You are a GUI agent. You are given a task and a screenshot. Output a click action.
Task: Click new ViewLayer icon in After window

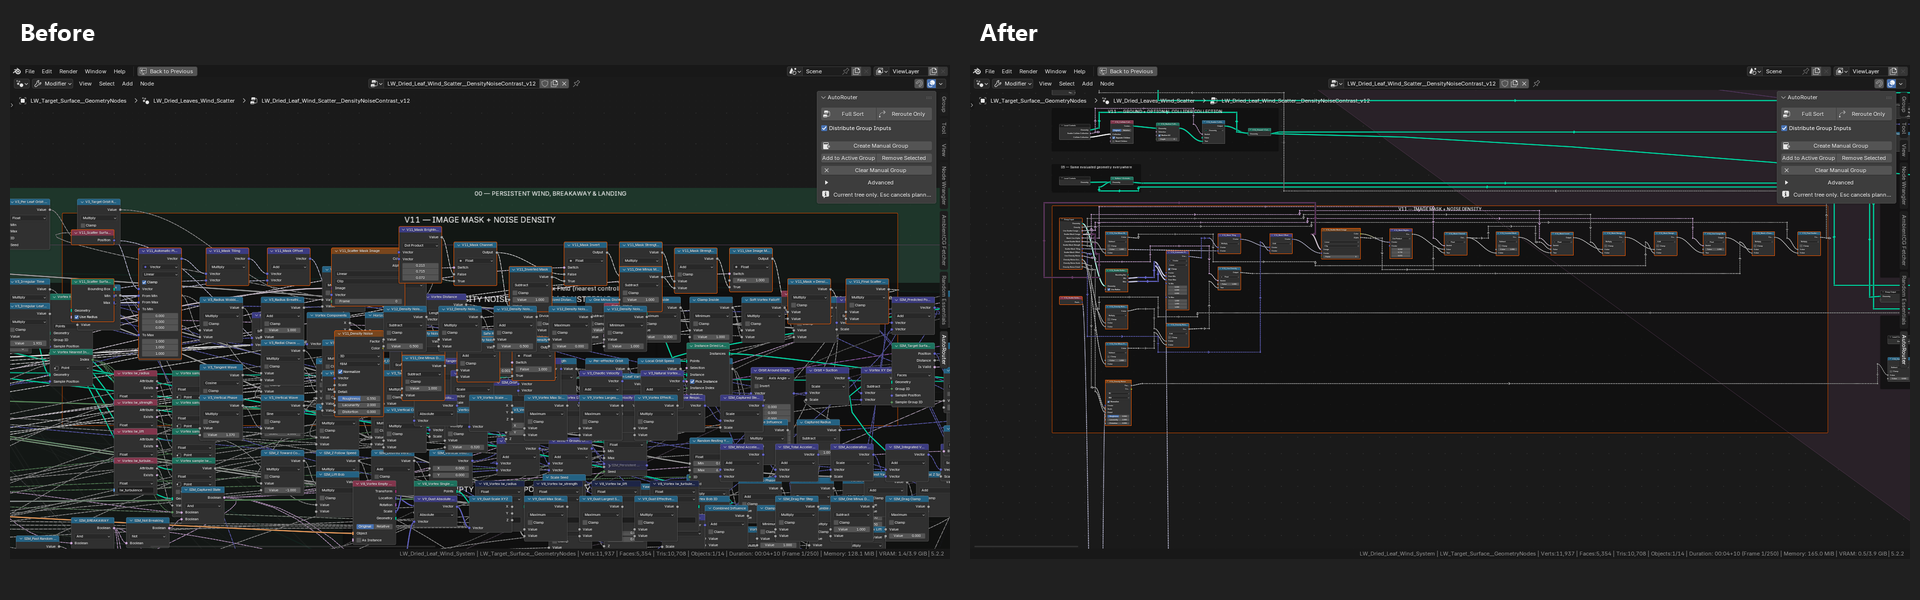[x=1893, y=71]
